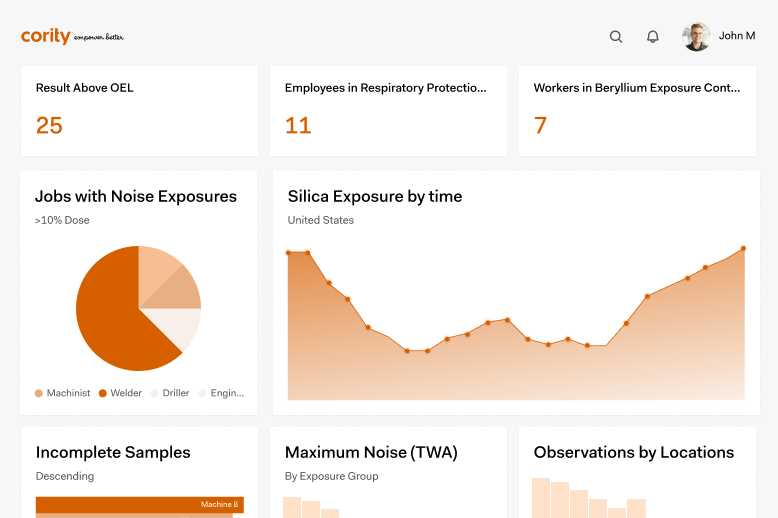Viewport: 778px width, 518px height.
Task: Open the Result Above OEL card
Action: [x=85, y=88]
